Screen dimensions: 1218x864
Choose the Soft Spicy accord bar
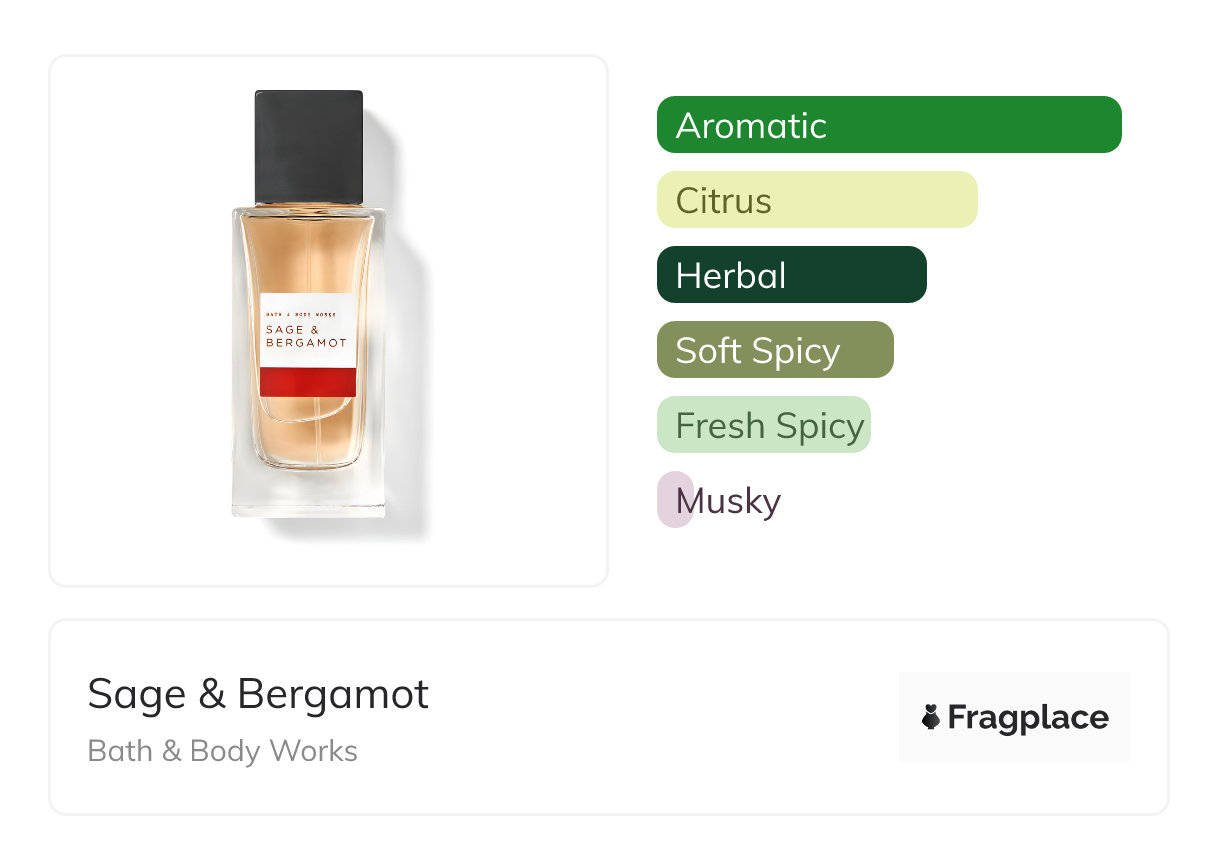pyautogui.click(x=774, y=350)
